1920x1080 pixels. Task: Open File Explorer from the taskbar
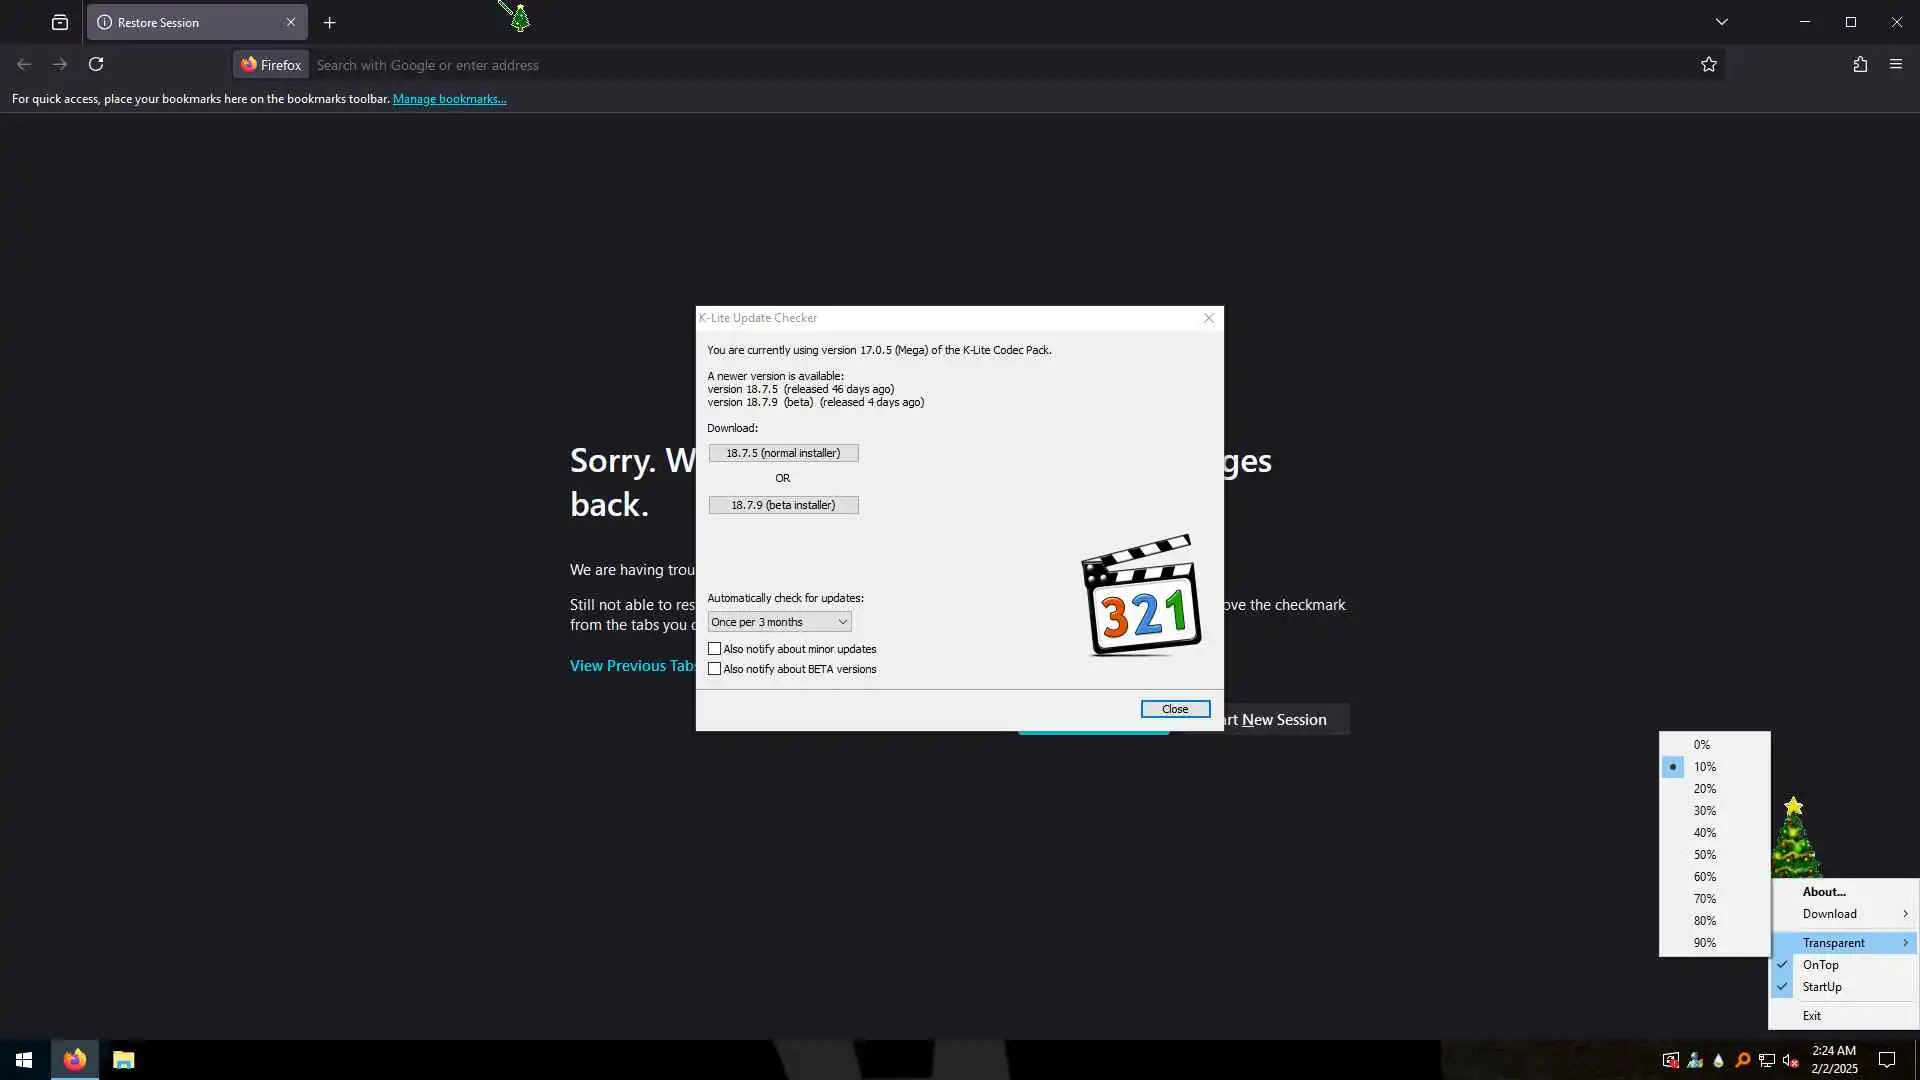[123, 1060]
